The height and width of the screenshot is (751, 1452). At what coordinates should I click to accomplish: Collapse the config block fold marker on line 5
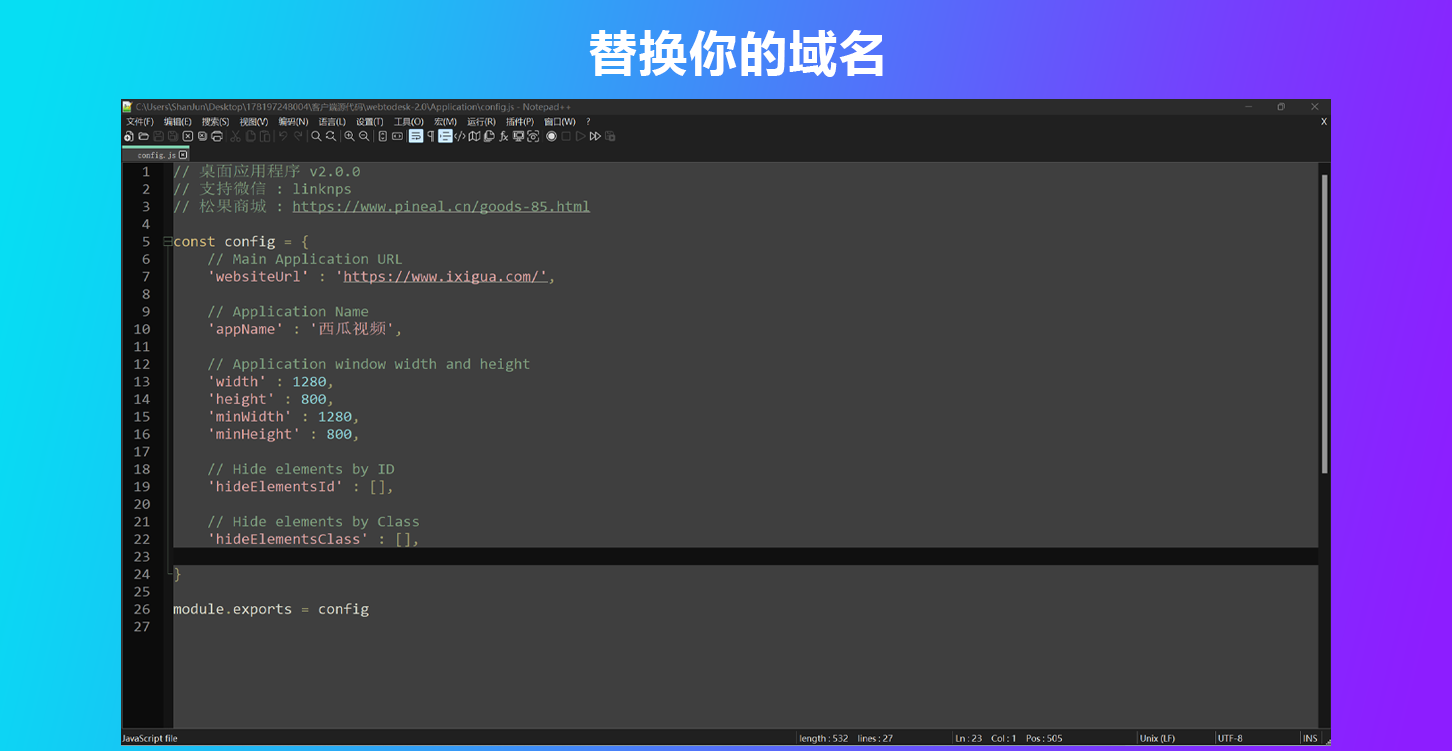point(167,242)
